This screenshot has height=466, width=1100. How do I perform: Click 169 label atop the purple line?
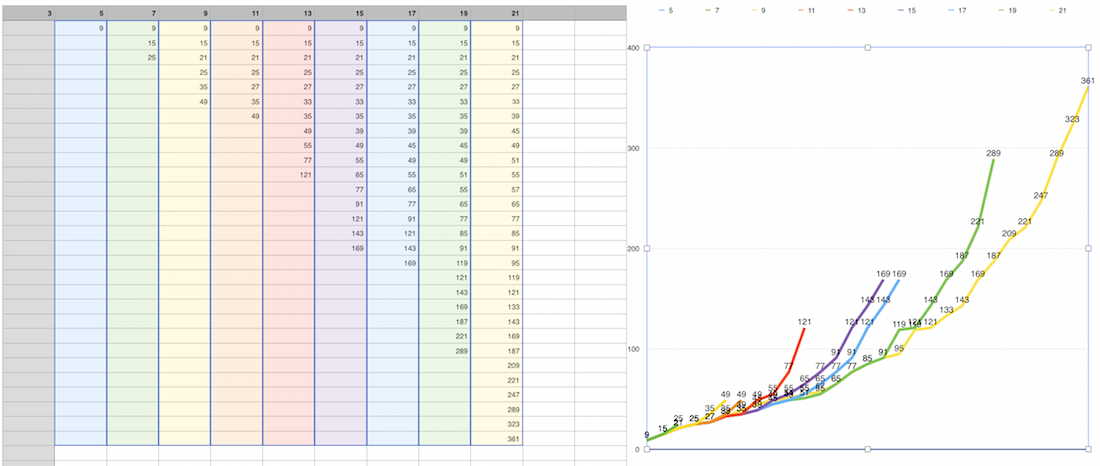(883, 274)
